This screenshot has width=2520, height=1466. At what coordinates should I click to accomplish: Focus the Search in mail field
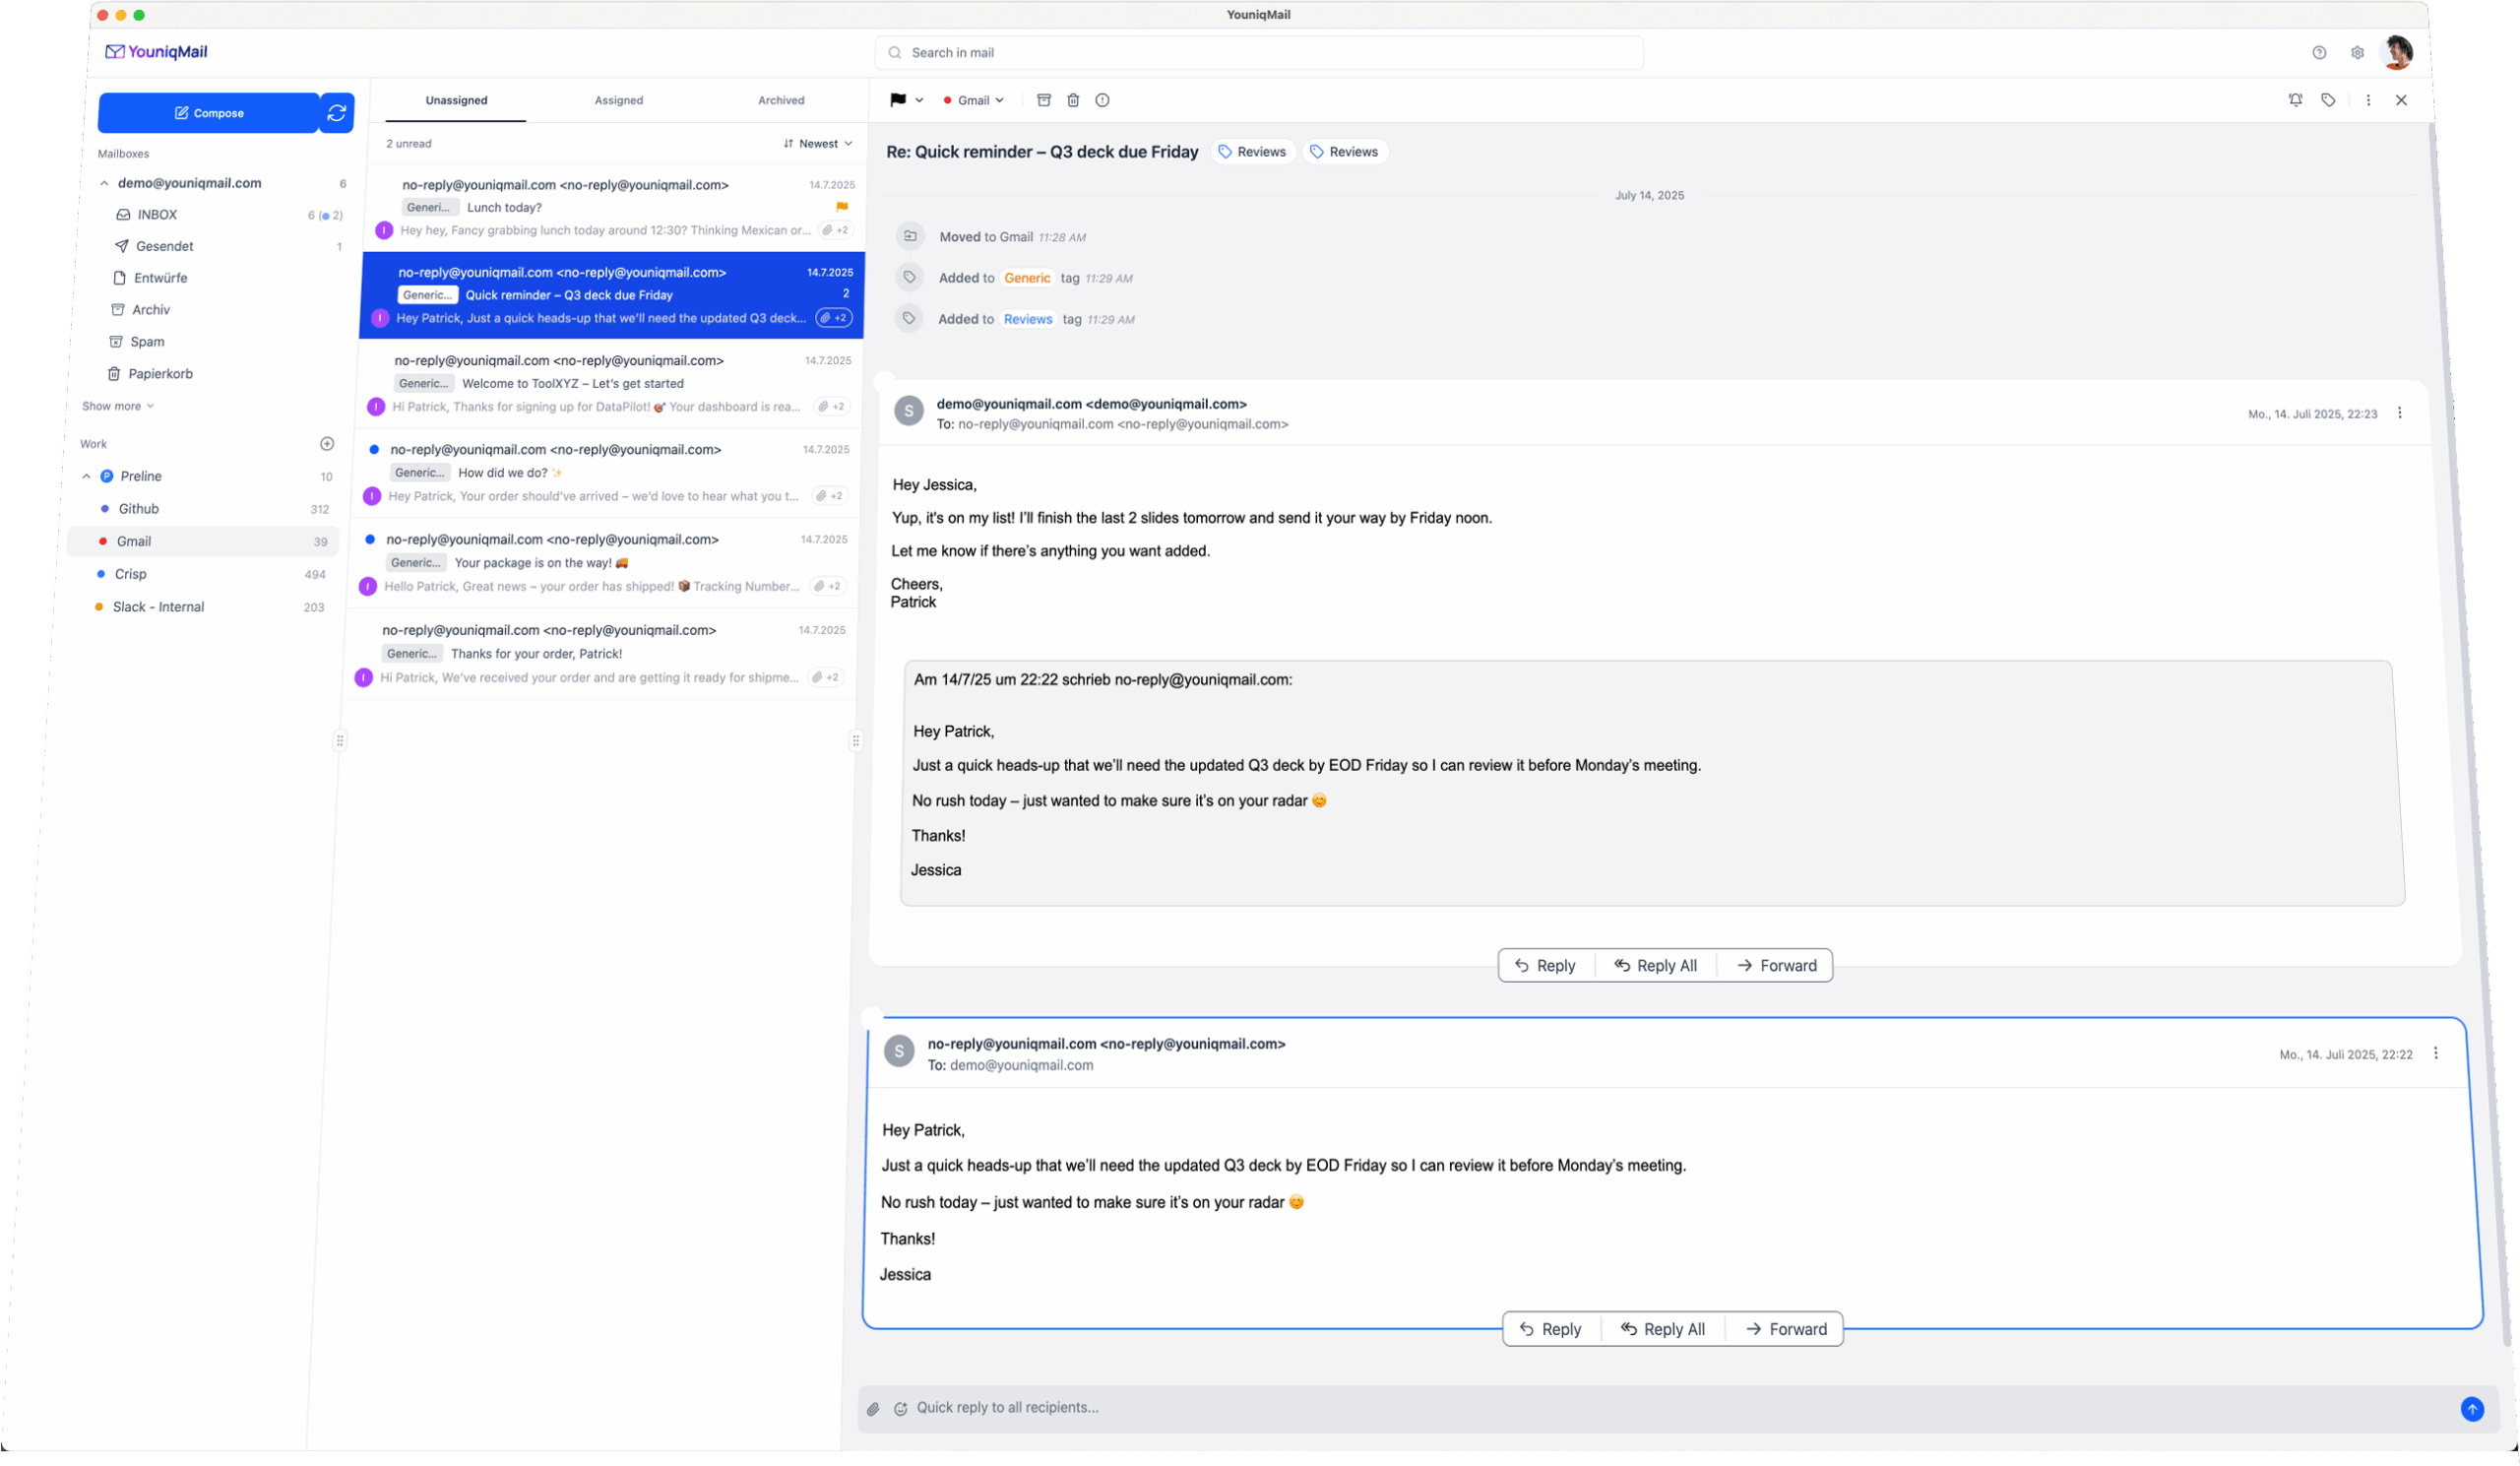tap(1259, 52)
